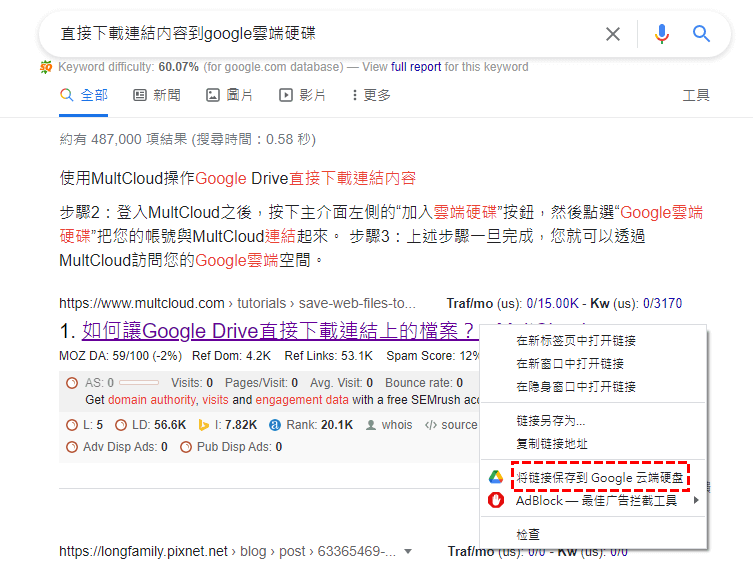The width and height of the screenshot is (753, 564).
Task: Click the L: 5 SEMrush links metric
Action: pyautogui.click(x=93, y=425)
